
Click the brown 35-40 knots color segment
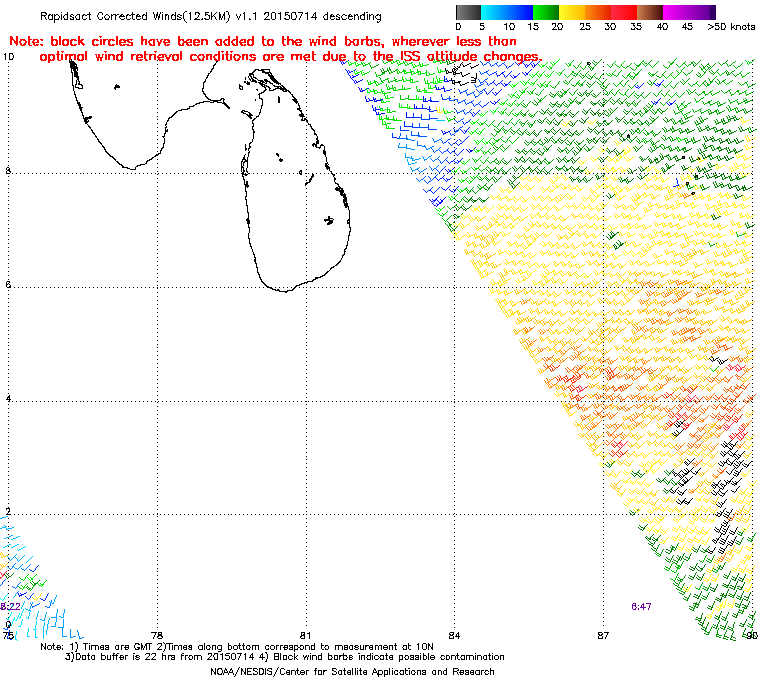(x=650, y=12)
